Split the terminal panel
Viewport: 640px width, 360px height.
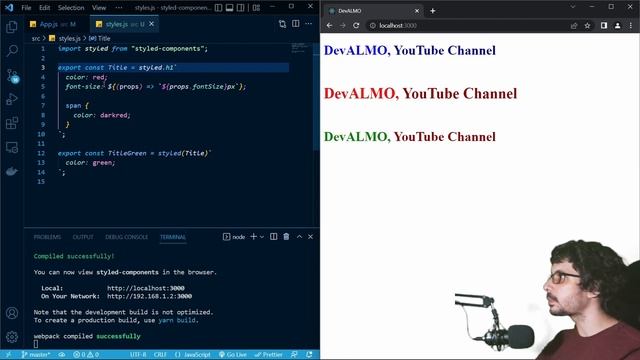click(273, 237)
